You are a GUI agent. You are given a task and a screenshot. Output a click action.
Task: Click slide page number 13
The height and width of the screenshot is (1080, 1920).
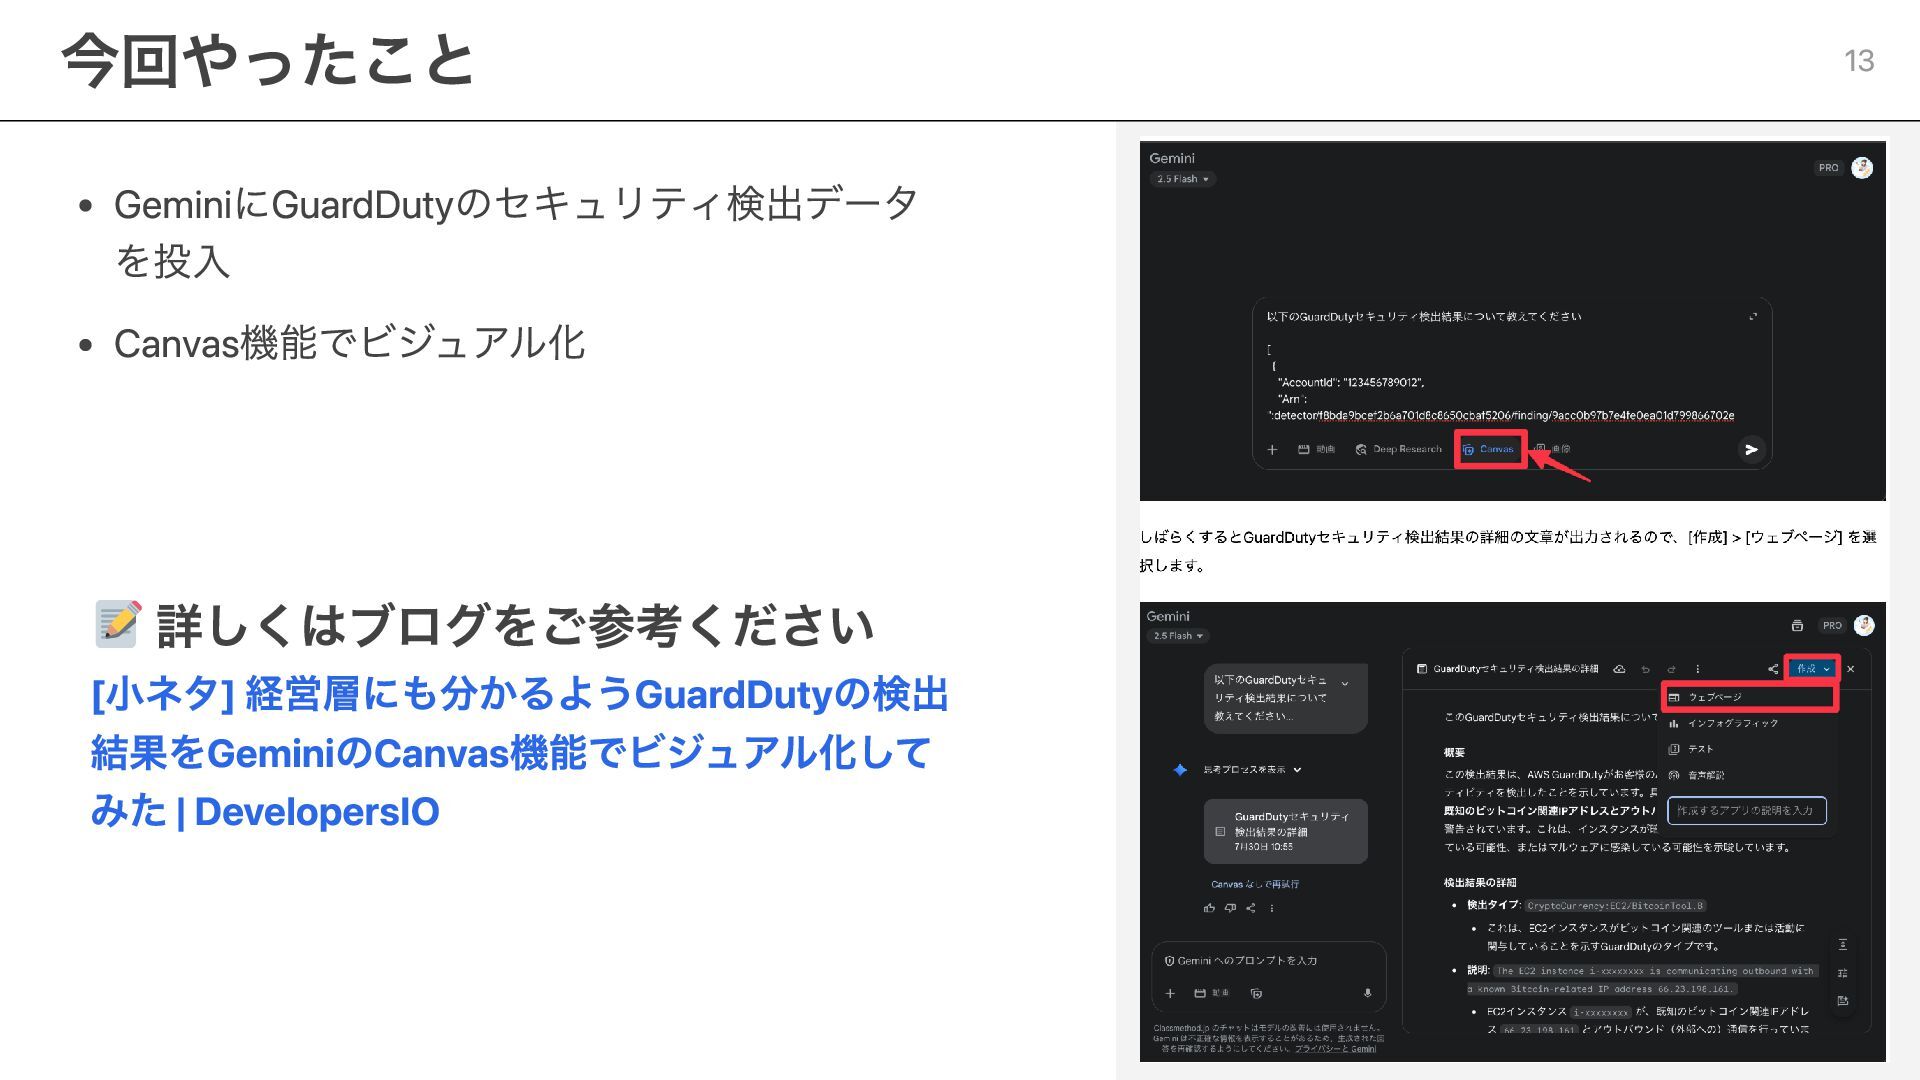1859,61
